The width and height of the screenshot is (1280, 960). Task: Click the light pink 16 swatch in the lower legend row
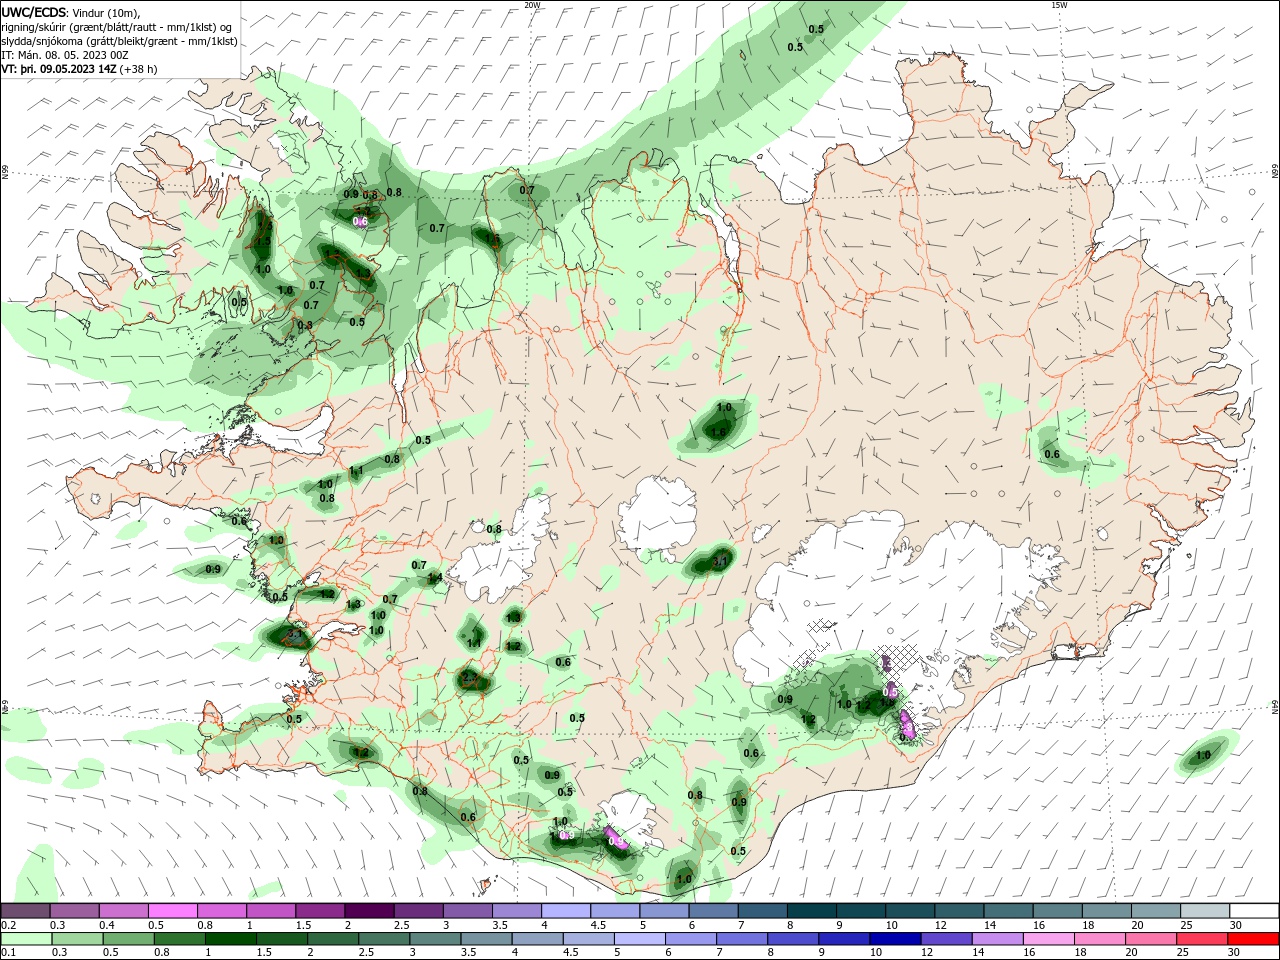pos(1047,939)
